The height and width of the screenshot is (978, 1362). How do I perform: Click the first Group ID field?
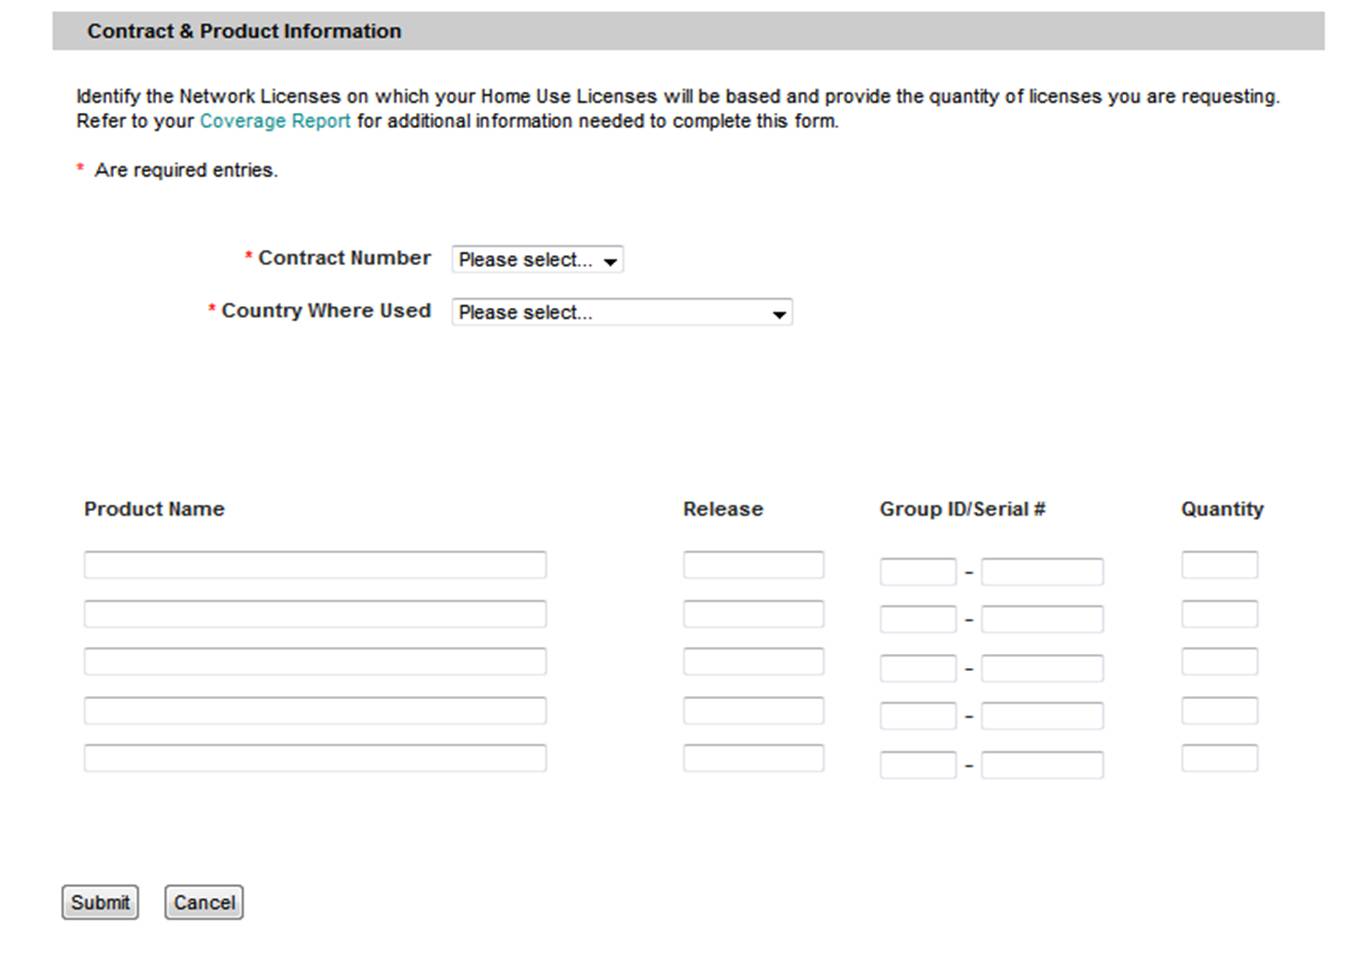pyautogui.click(x=917, y=570)
